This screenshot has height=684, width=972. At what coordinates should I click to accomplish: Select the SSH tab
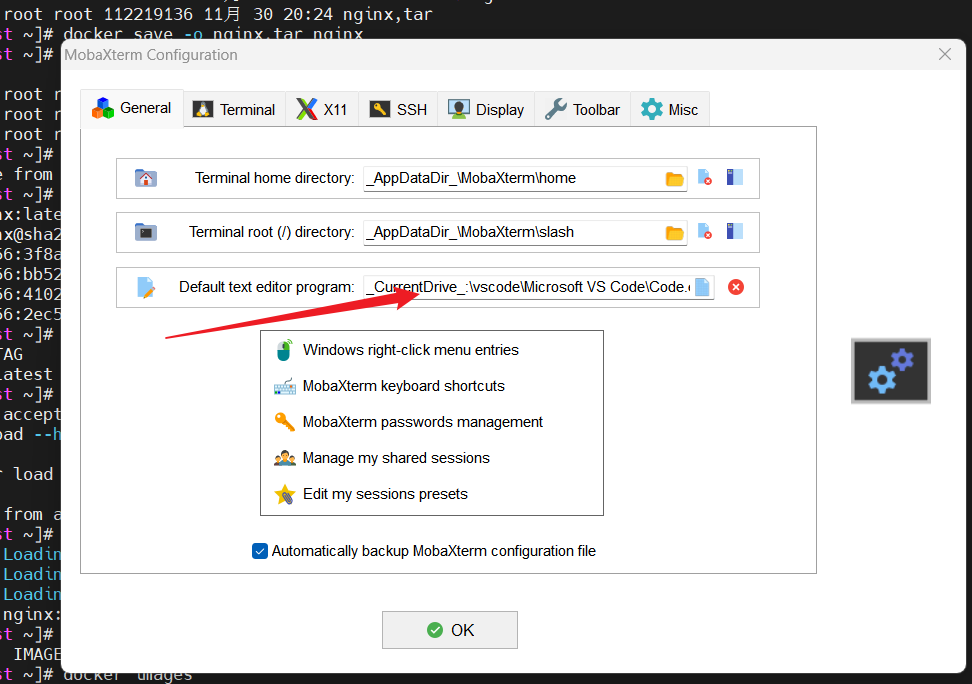point(398,110)
